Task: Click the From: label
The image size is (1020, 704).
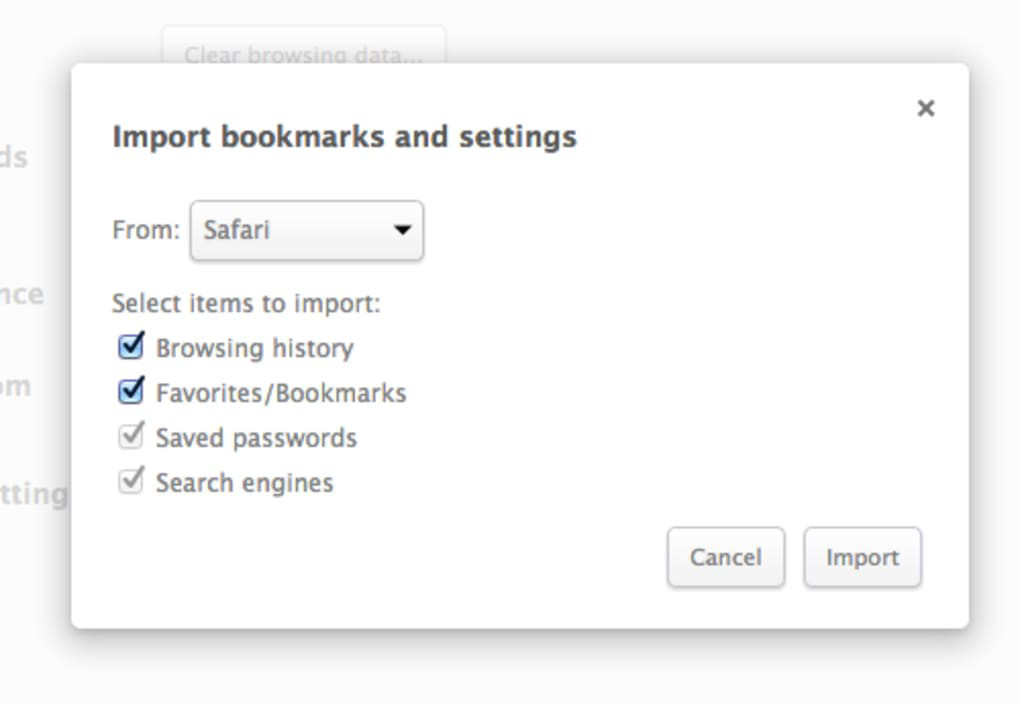Action: coord(145,230)
